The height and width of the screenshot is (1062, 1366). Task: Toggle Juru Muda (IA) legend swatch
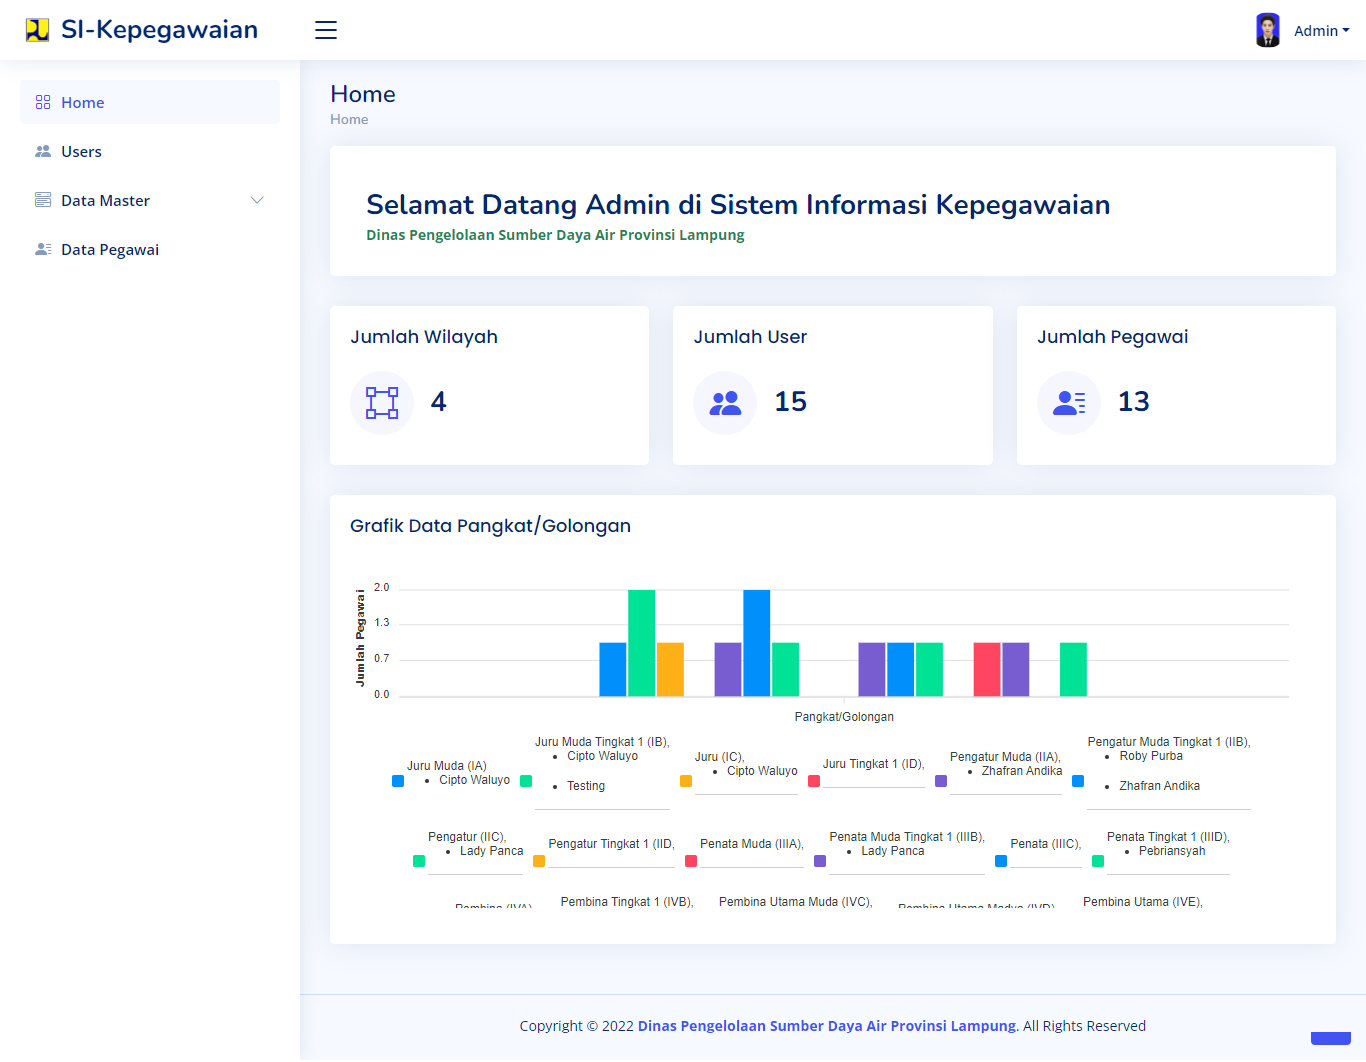(398, 781)
